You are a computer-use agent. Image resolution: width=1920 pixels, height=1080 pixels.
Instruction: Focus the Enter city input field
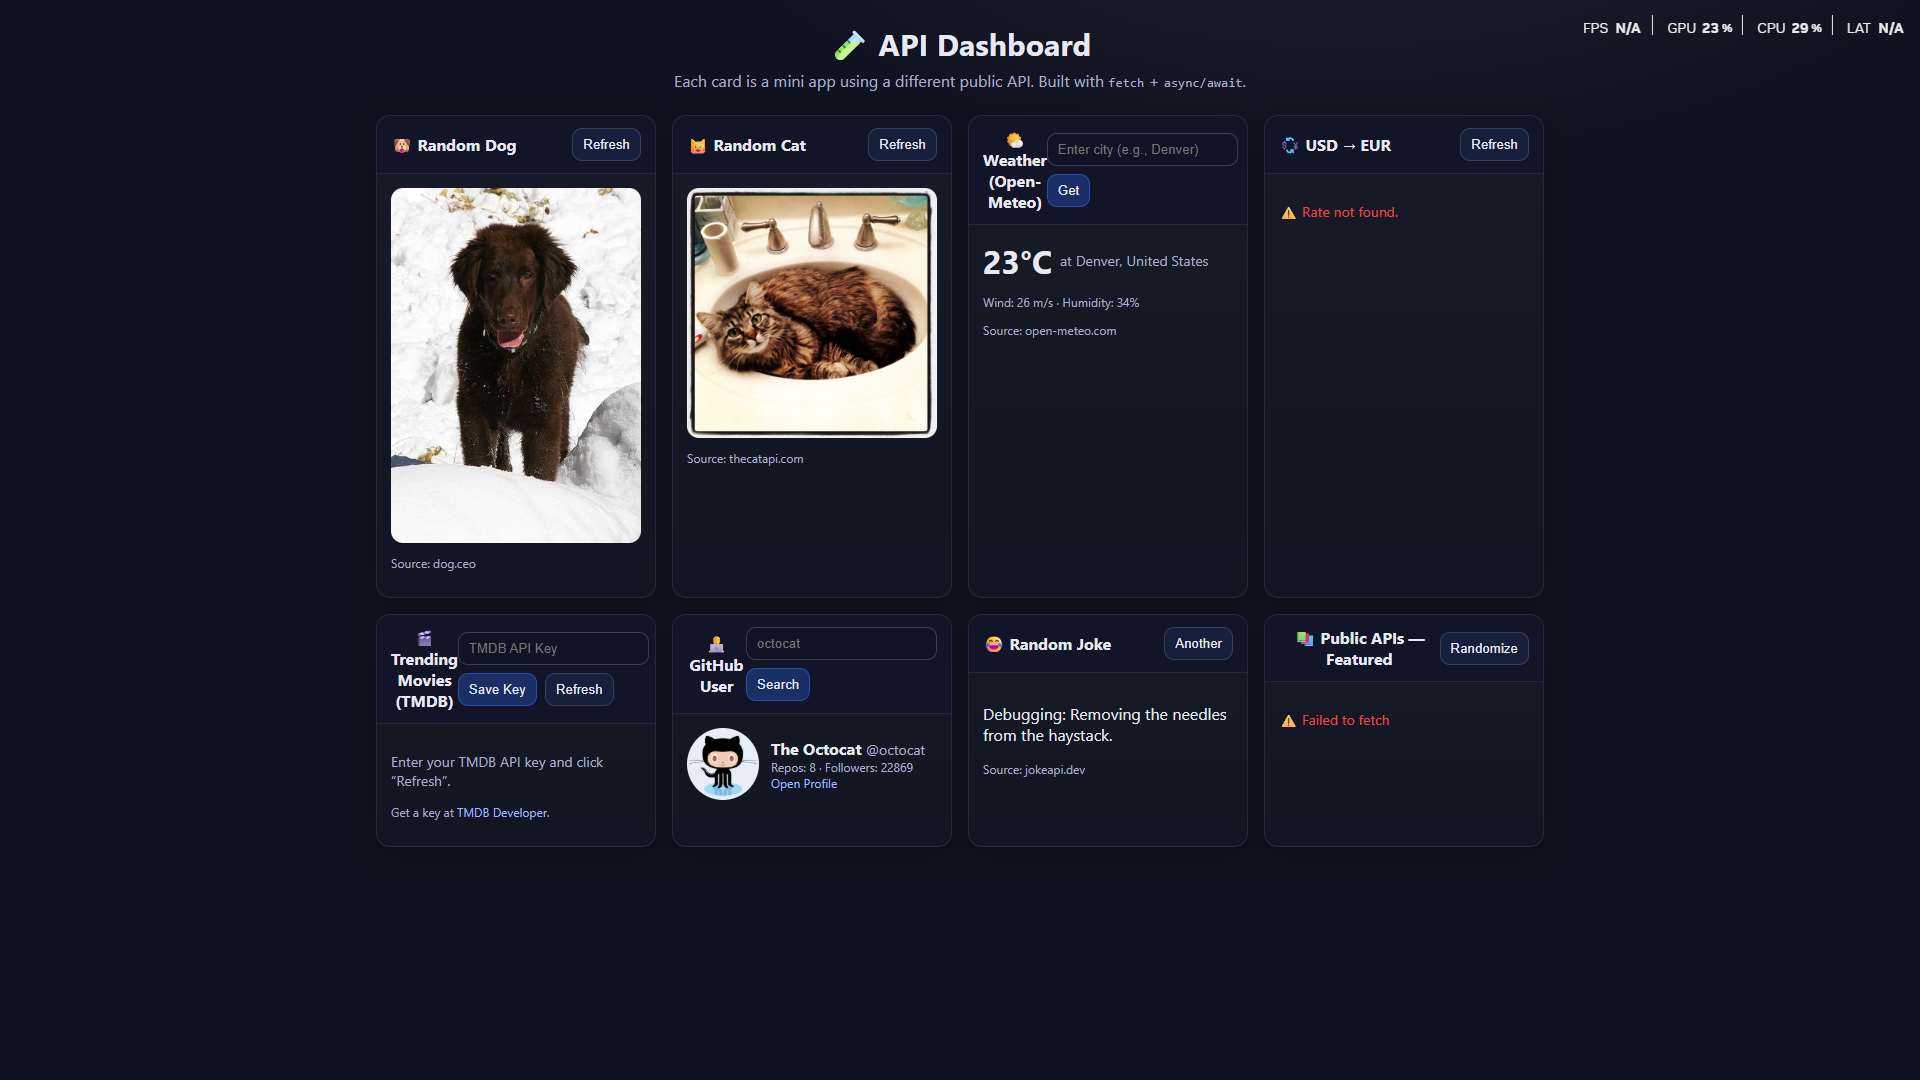click(1142, 150)
